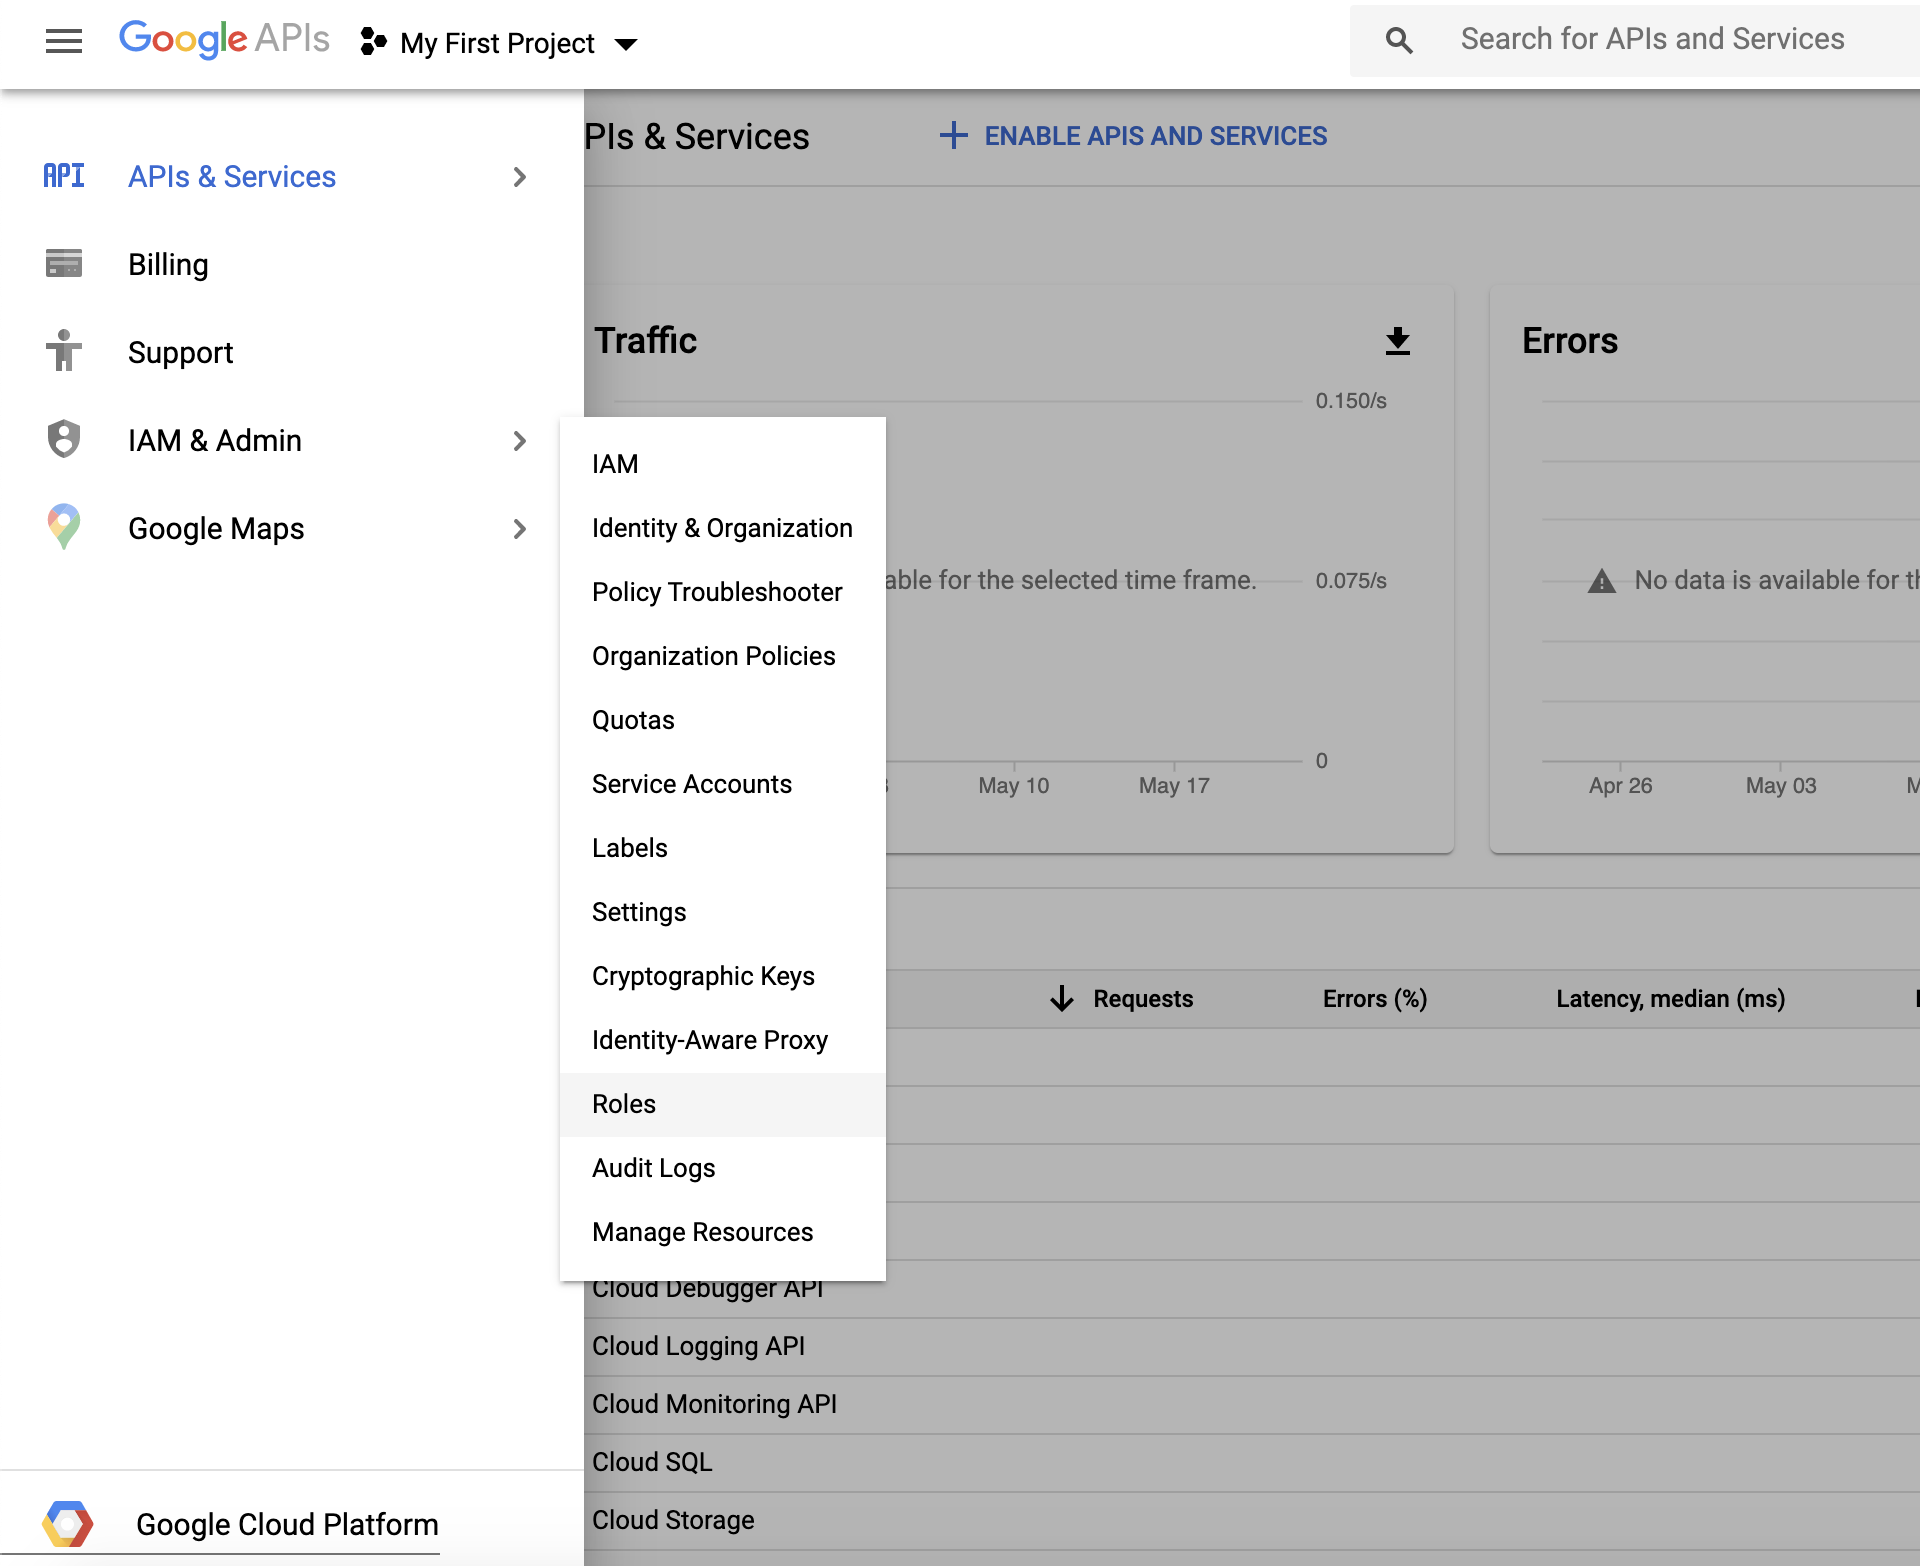Select Roles in the IAM submenu
The image size is (1920, 1566).
click(x=624, y=1104)
